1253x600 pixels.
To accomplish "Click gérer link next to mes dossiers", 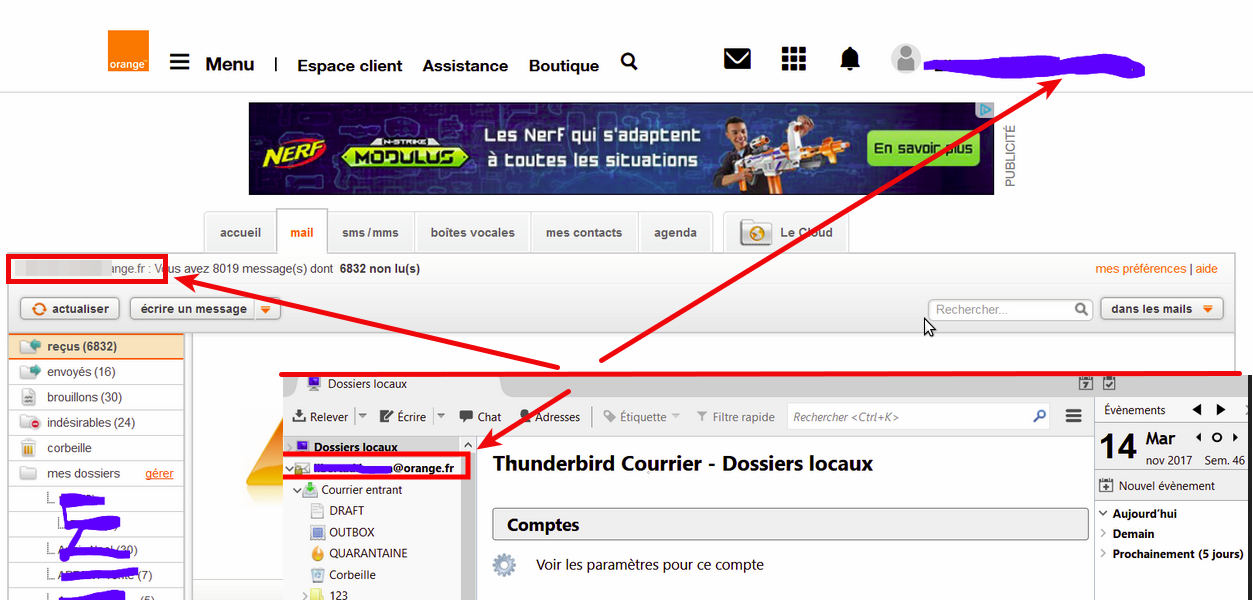I will pyautogui.click(x=159, y=474).
